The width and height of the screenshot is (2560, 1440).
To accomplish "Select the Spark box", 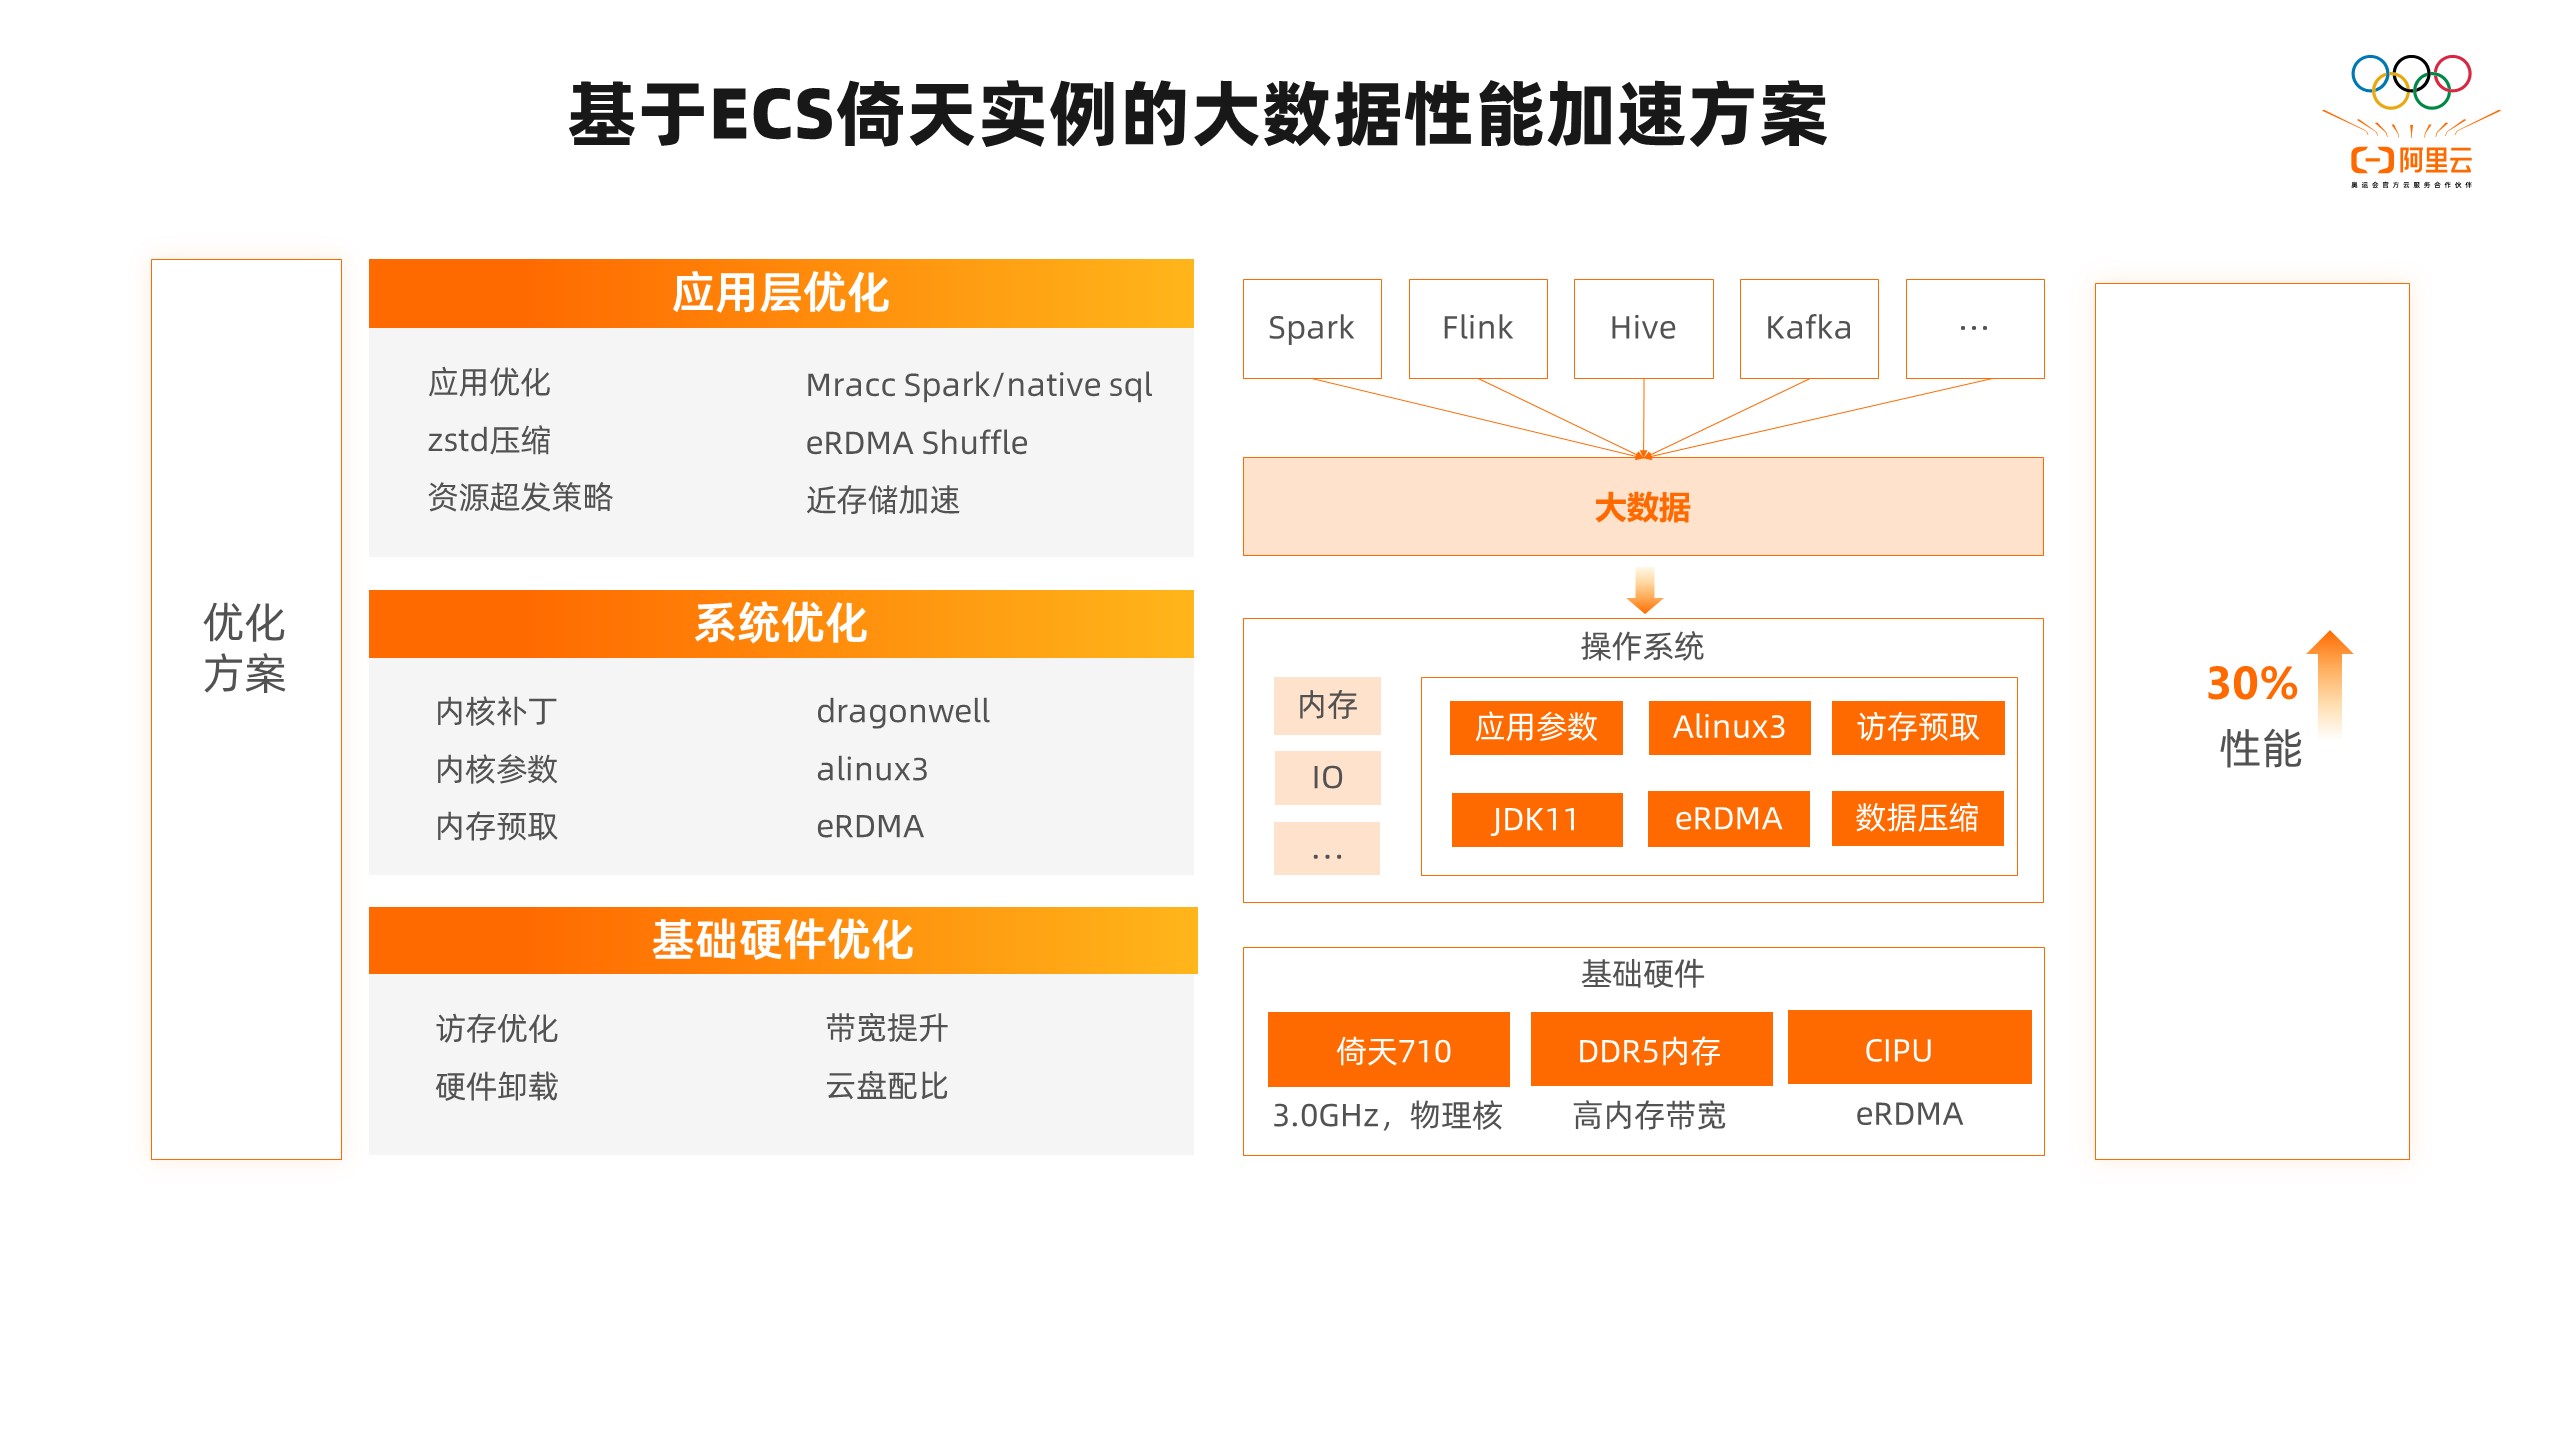I will 1312,328.
